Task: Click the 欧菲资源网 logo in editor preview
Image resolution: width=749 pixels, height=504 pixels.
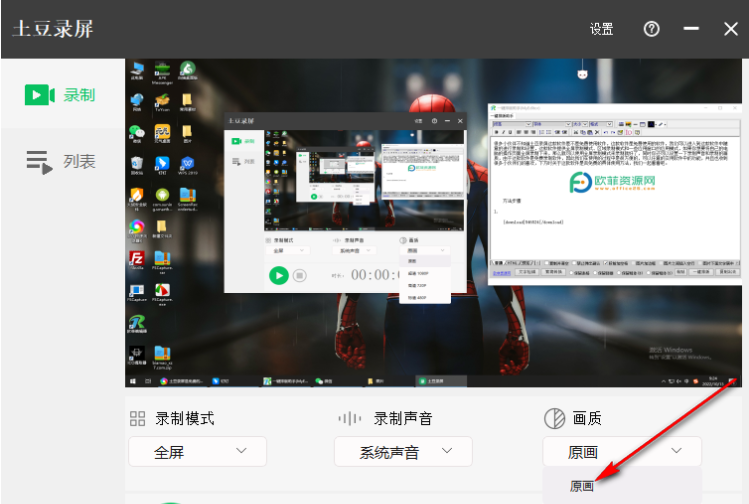Action: 612,182
